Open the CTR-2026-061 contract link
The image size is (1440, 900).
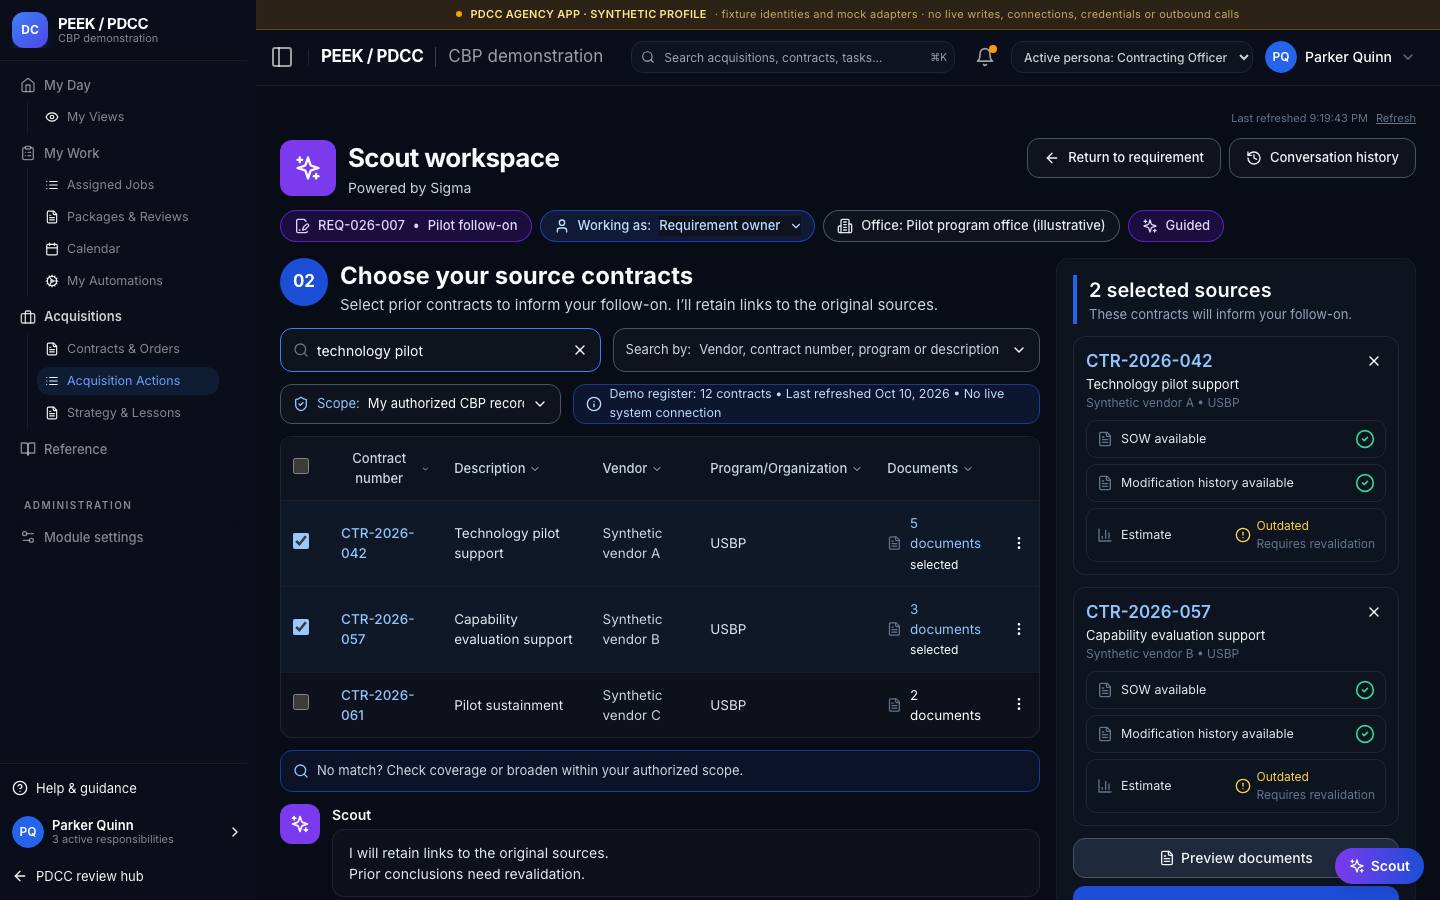coord(377,705)
